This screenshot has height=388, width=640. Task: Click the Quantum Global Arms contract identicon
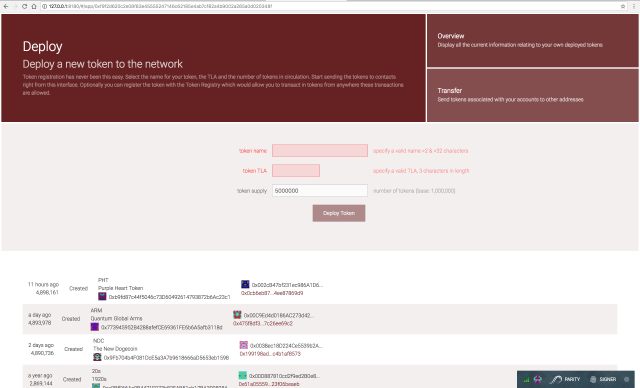(95, 327)
